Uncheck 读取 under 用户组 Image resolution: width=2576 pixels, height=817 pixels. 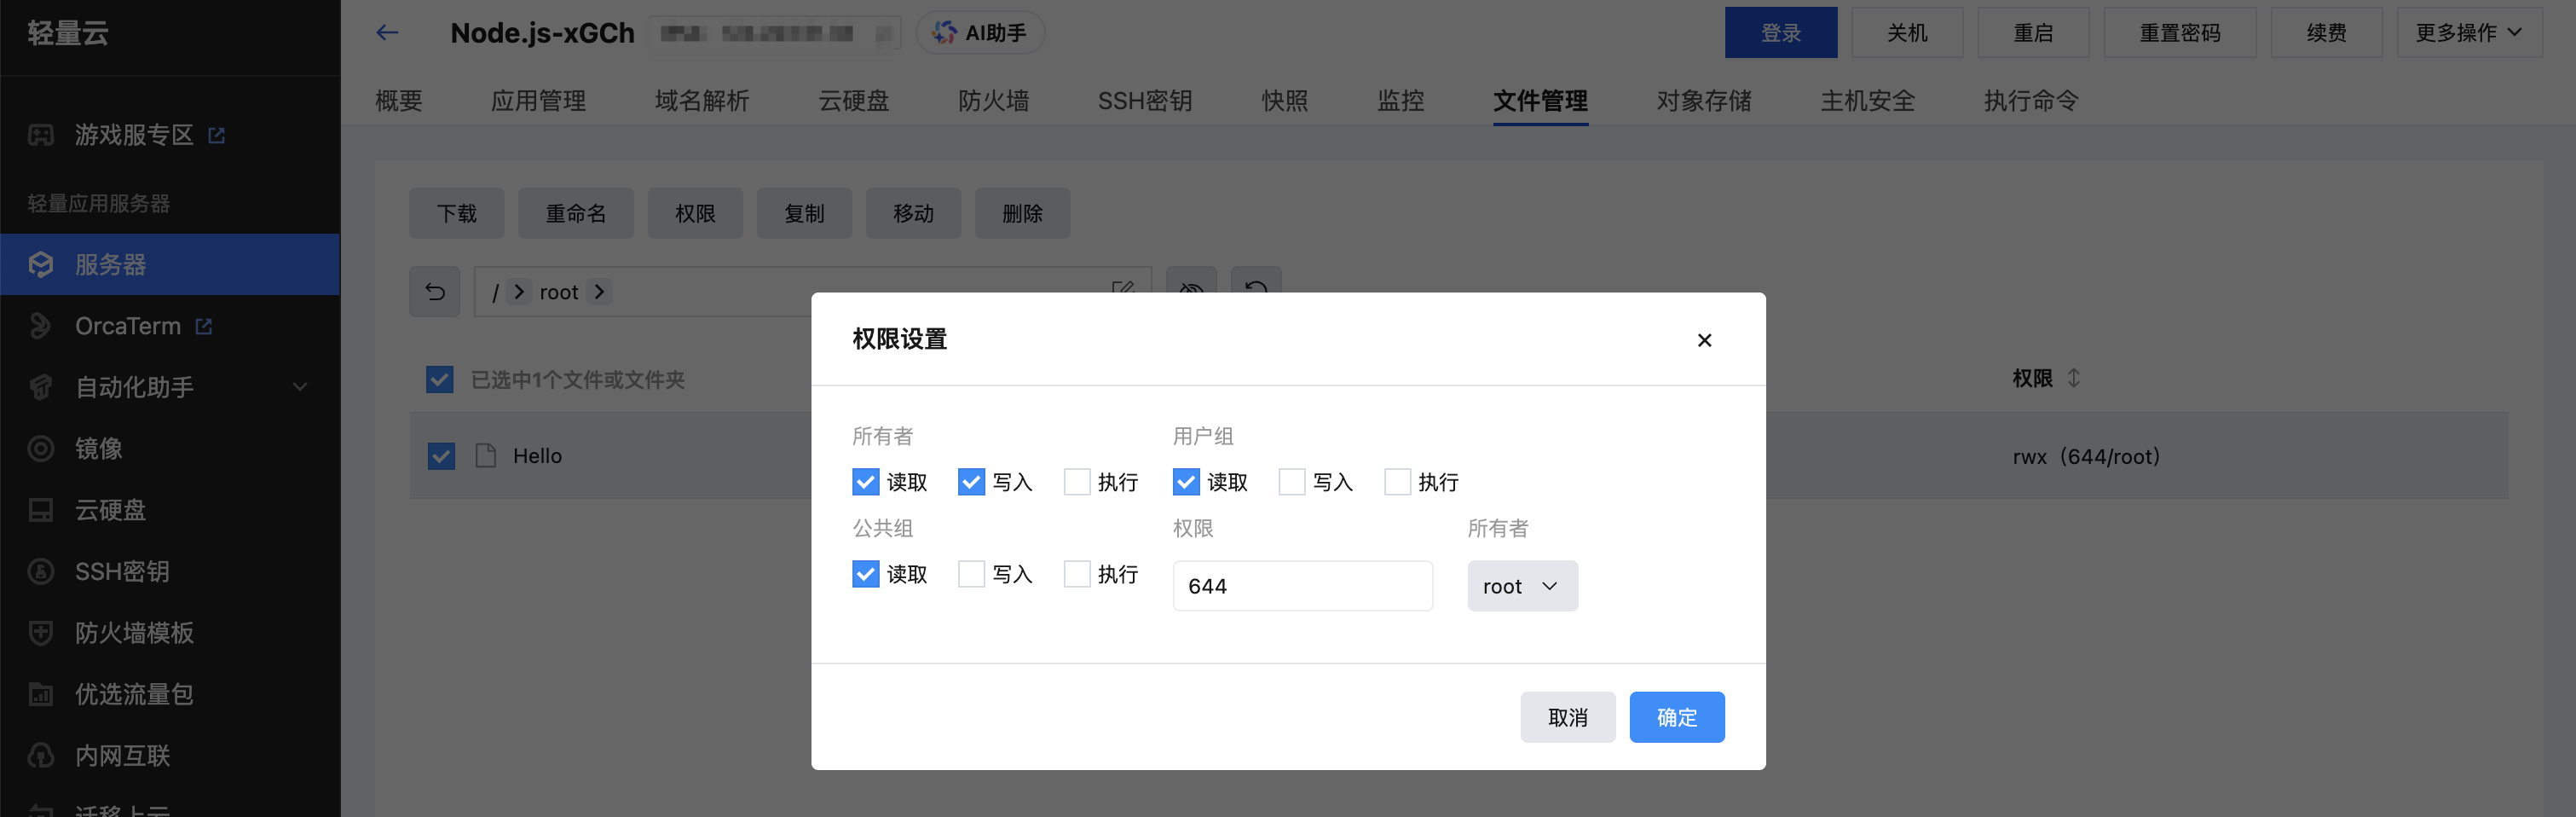(x=1186, y=482)
